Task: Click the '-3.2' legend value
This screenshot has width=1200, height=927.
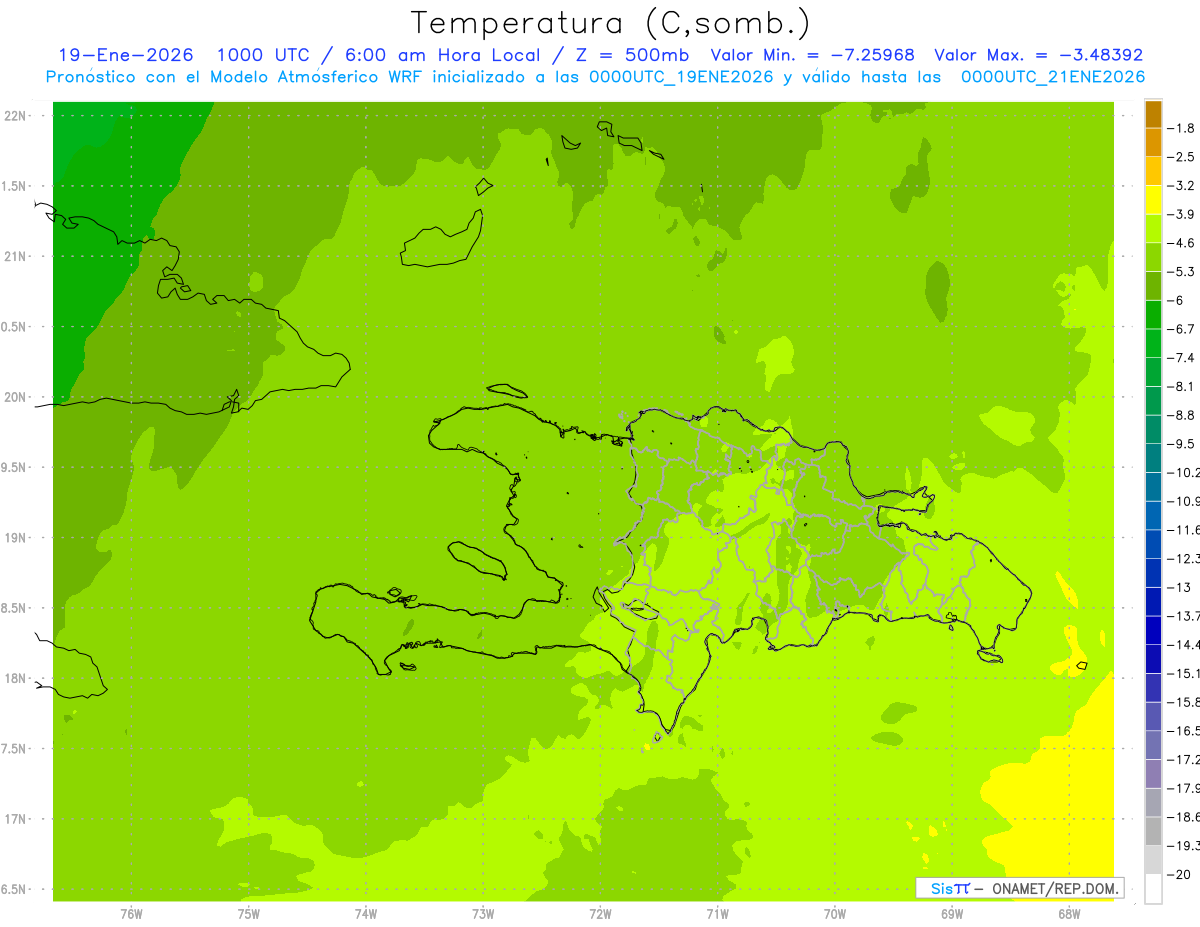Action: [x=1182, y=186]
